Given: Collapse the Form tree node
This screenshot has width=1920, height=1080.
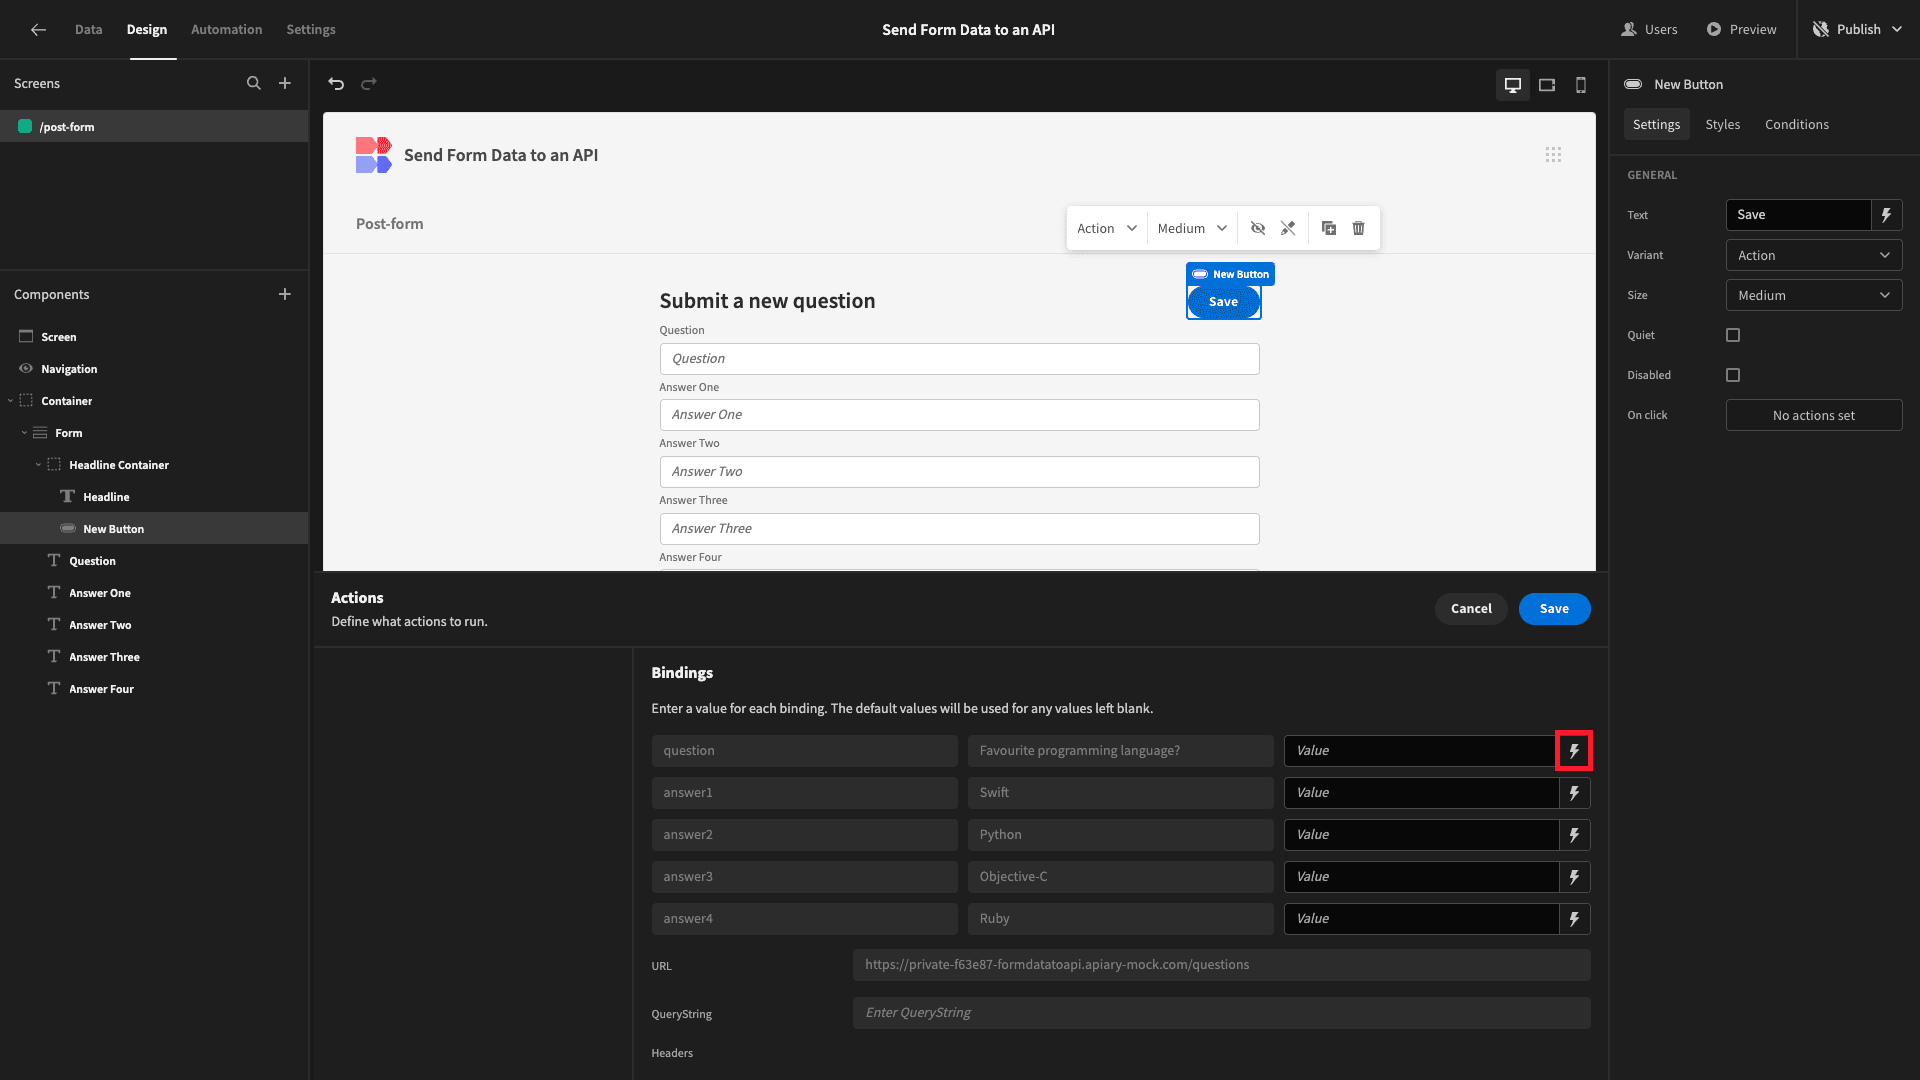Looking at the screenshot, I should coord(24,433).
